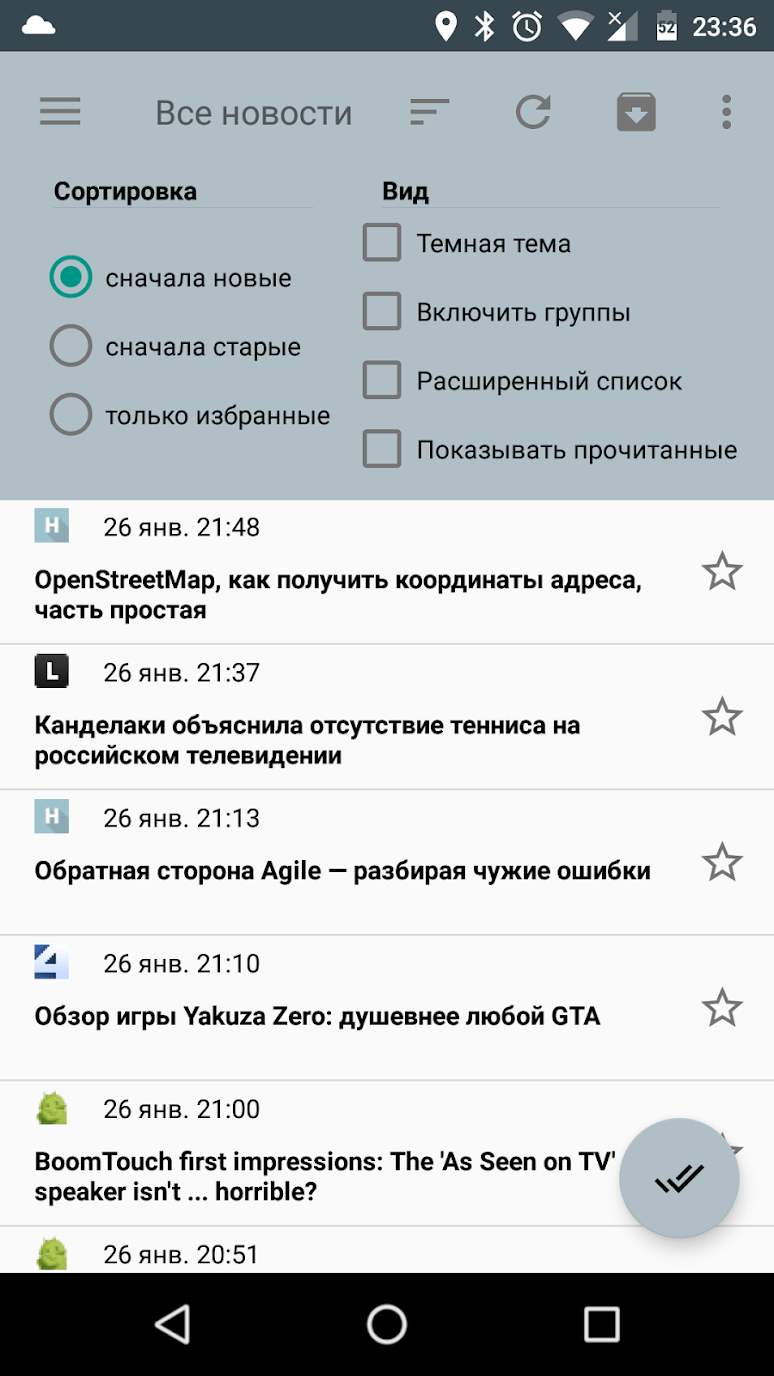Open the hamburger navigation menu
774x1376 pixels.
[60, 112]
